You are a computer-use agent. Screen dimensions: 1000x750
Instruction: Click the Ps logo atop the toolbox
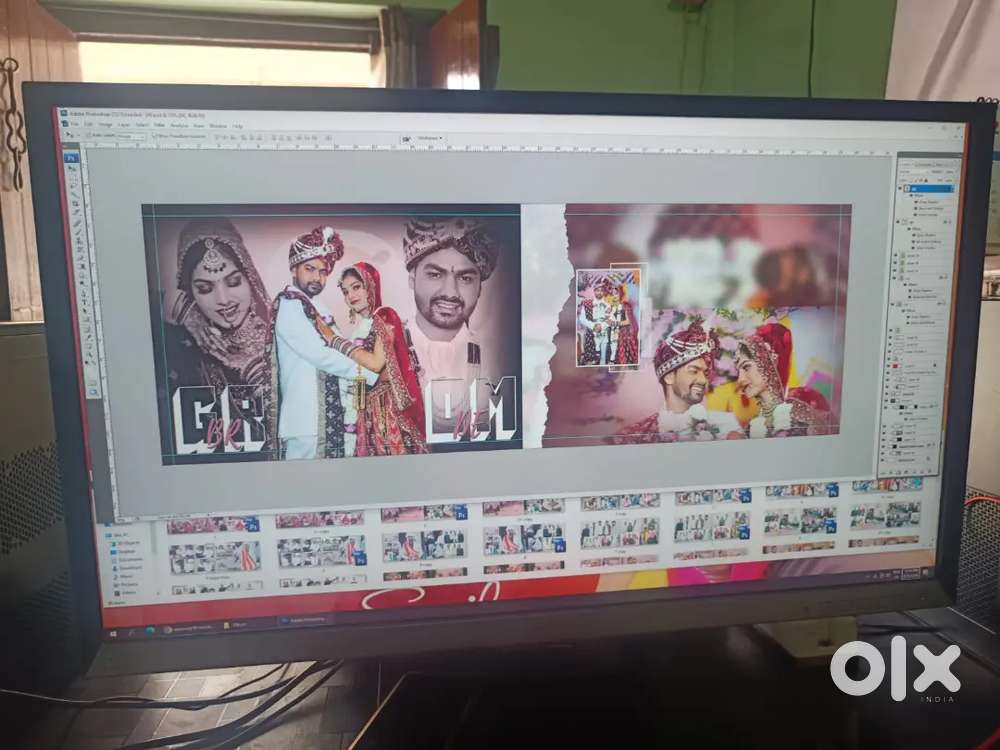71,156
